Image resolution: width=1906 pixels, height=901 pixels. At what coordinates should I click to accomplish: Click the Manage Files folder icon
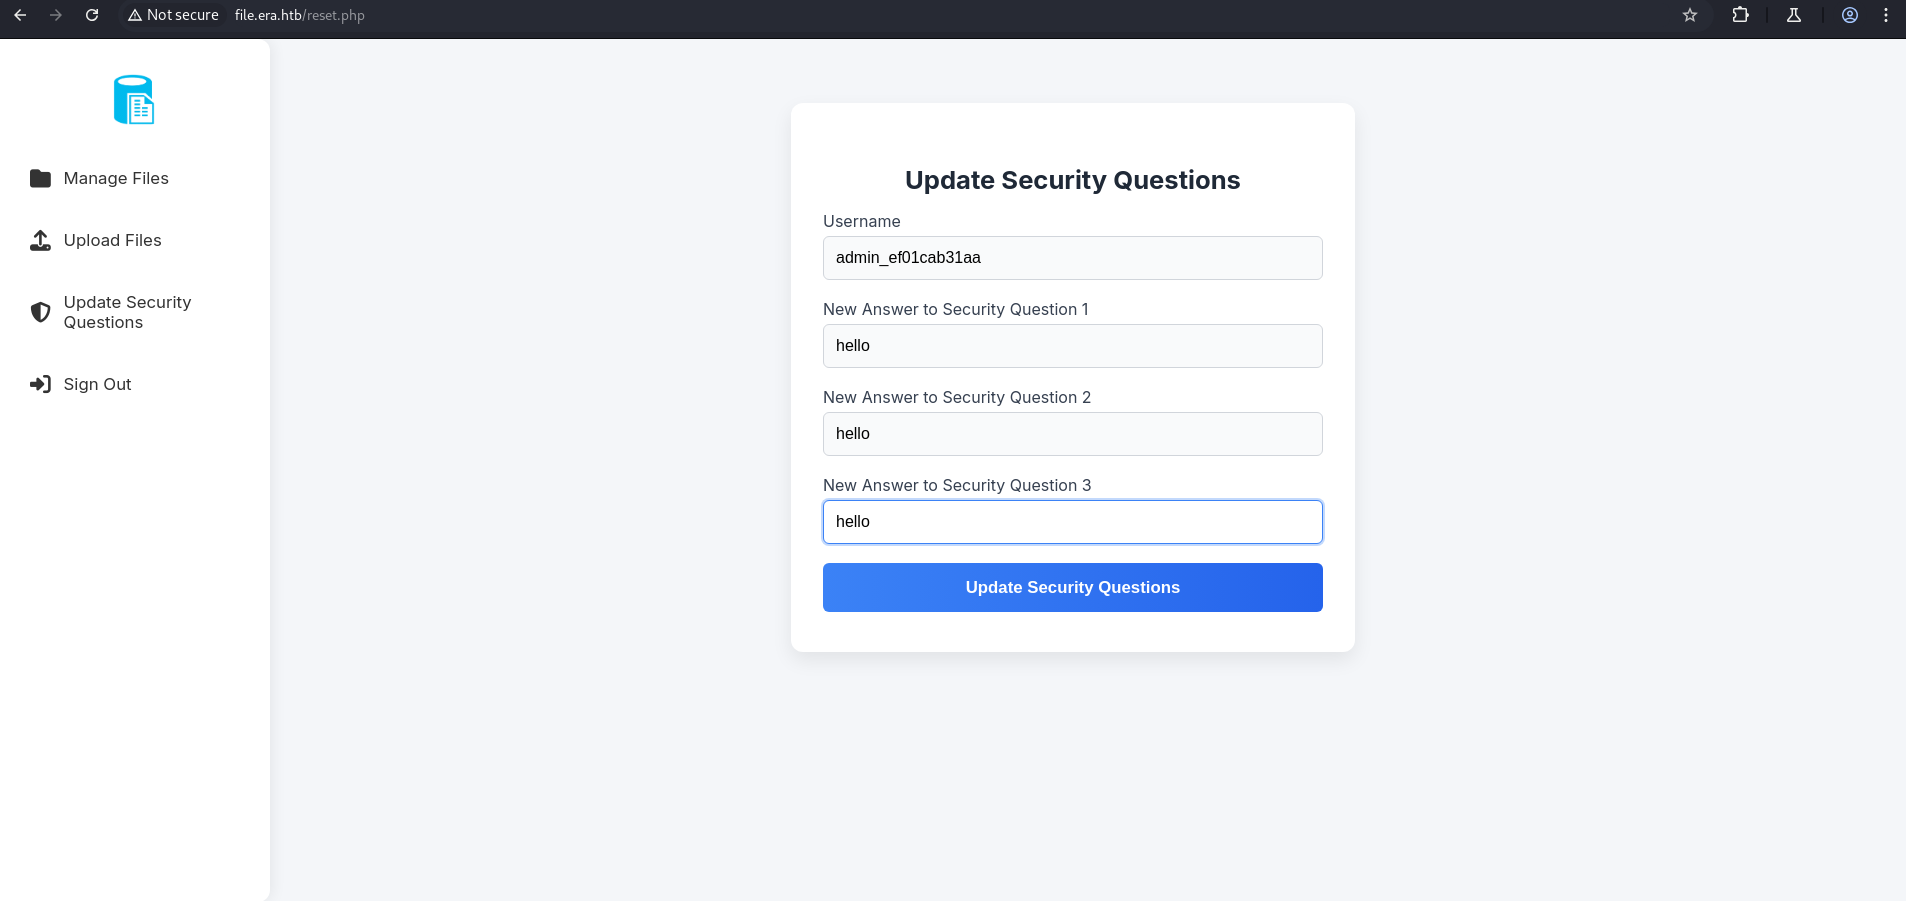(x=40, y=178)
